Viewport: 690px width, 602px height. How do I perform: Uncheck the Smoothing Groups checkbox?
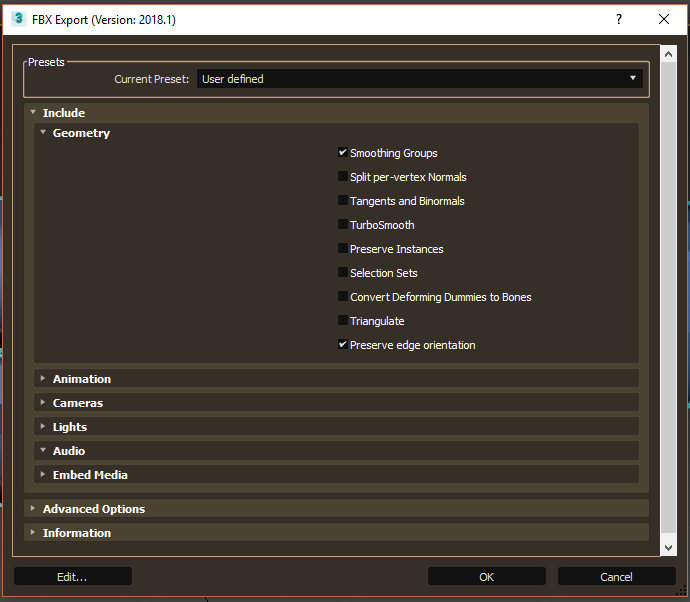tap(343, 153)
